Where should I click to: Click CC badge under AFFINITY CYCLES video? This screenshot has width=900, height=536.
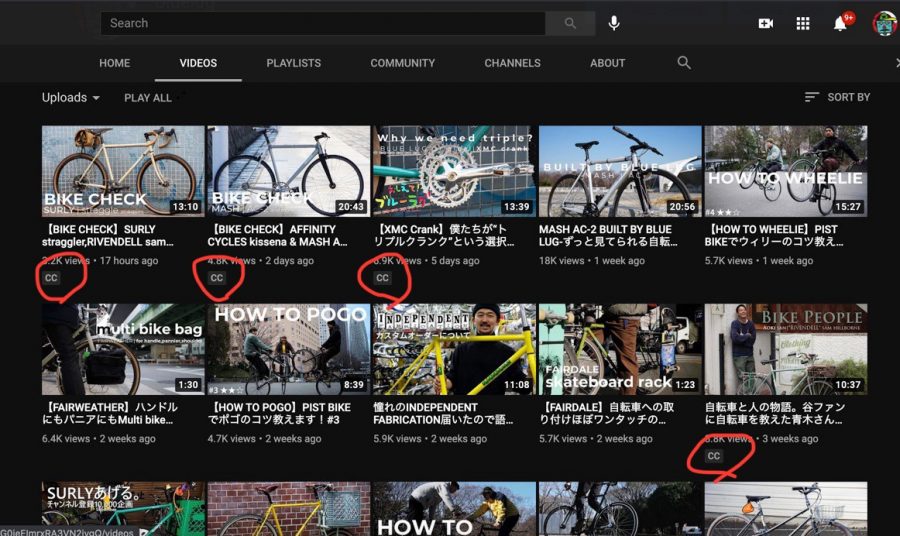coord(217,278)
